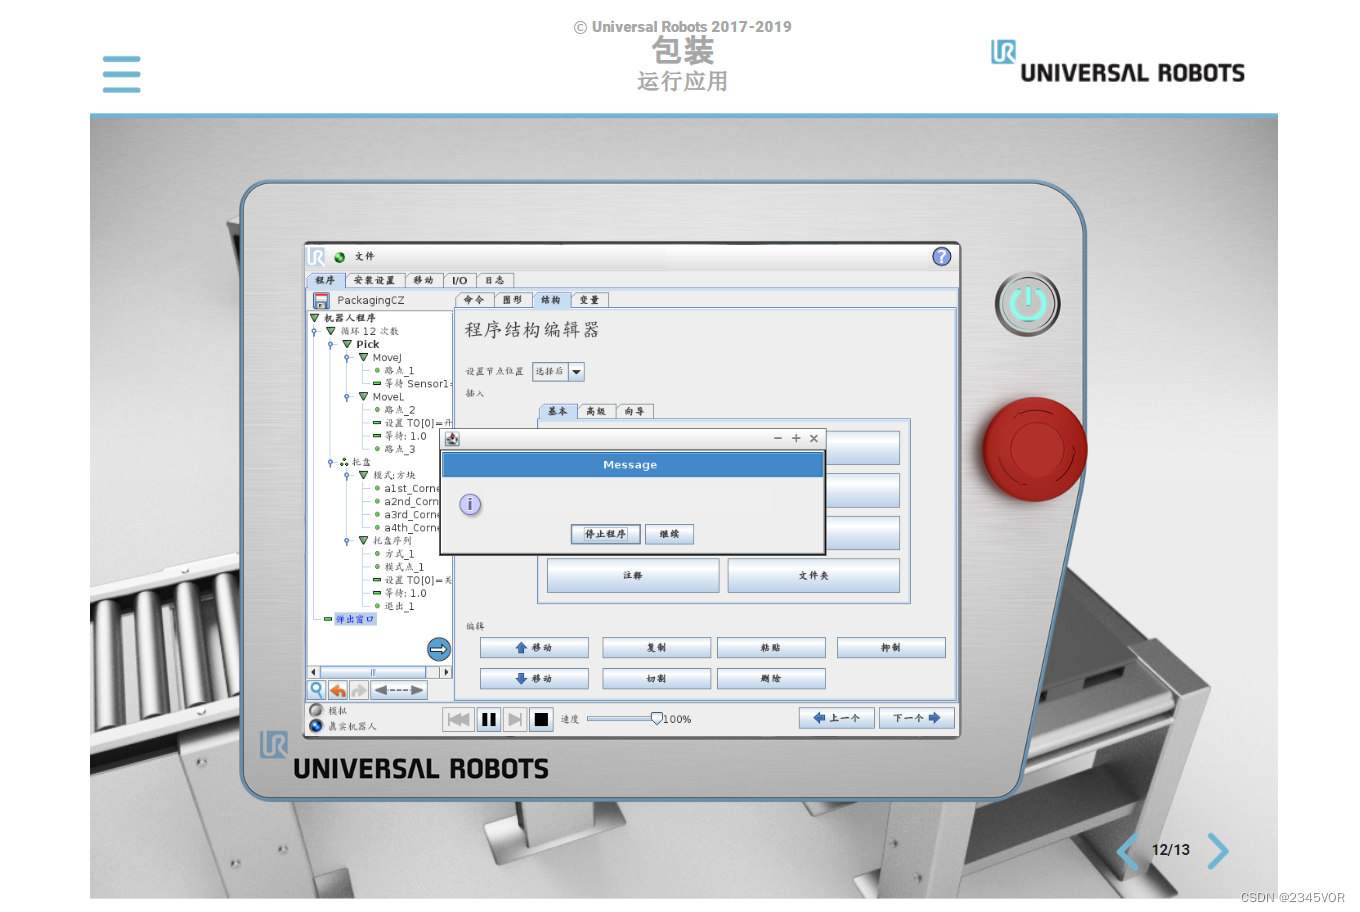The height and width of the screenshot is (912, 1360).
Task: Click the program tree horizontal scrollbar
Action: pos(379,672)
